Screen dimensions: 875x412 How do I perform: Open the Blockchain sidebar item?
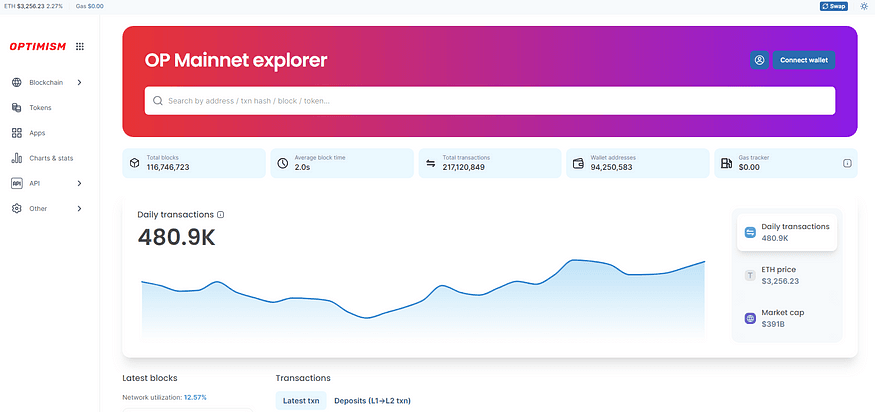[x=47, y=83]
